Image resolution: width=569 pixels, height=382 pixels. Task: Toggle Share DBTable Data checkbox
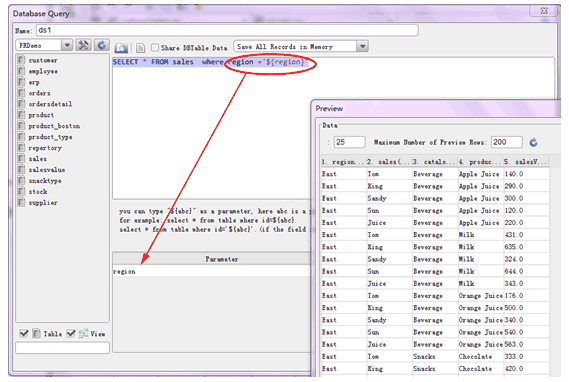(155, 48)
